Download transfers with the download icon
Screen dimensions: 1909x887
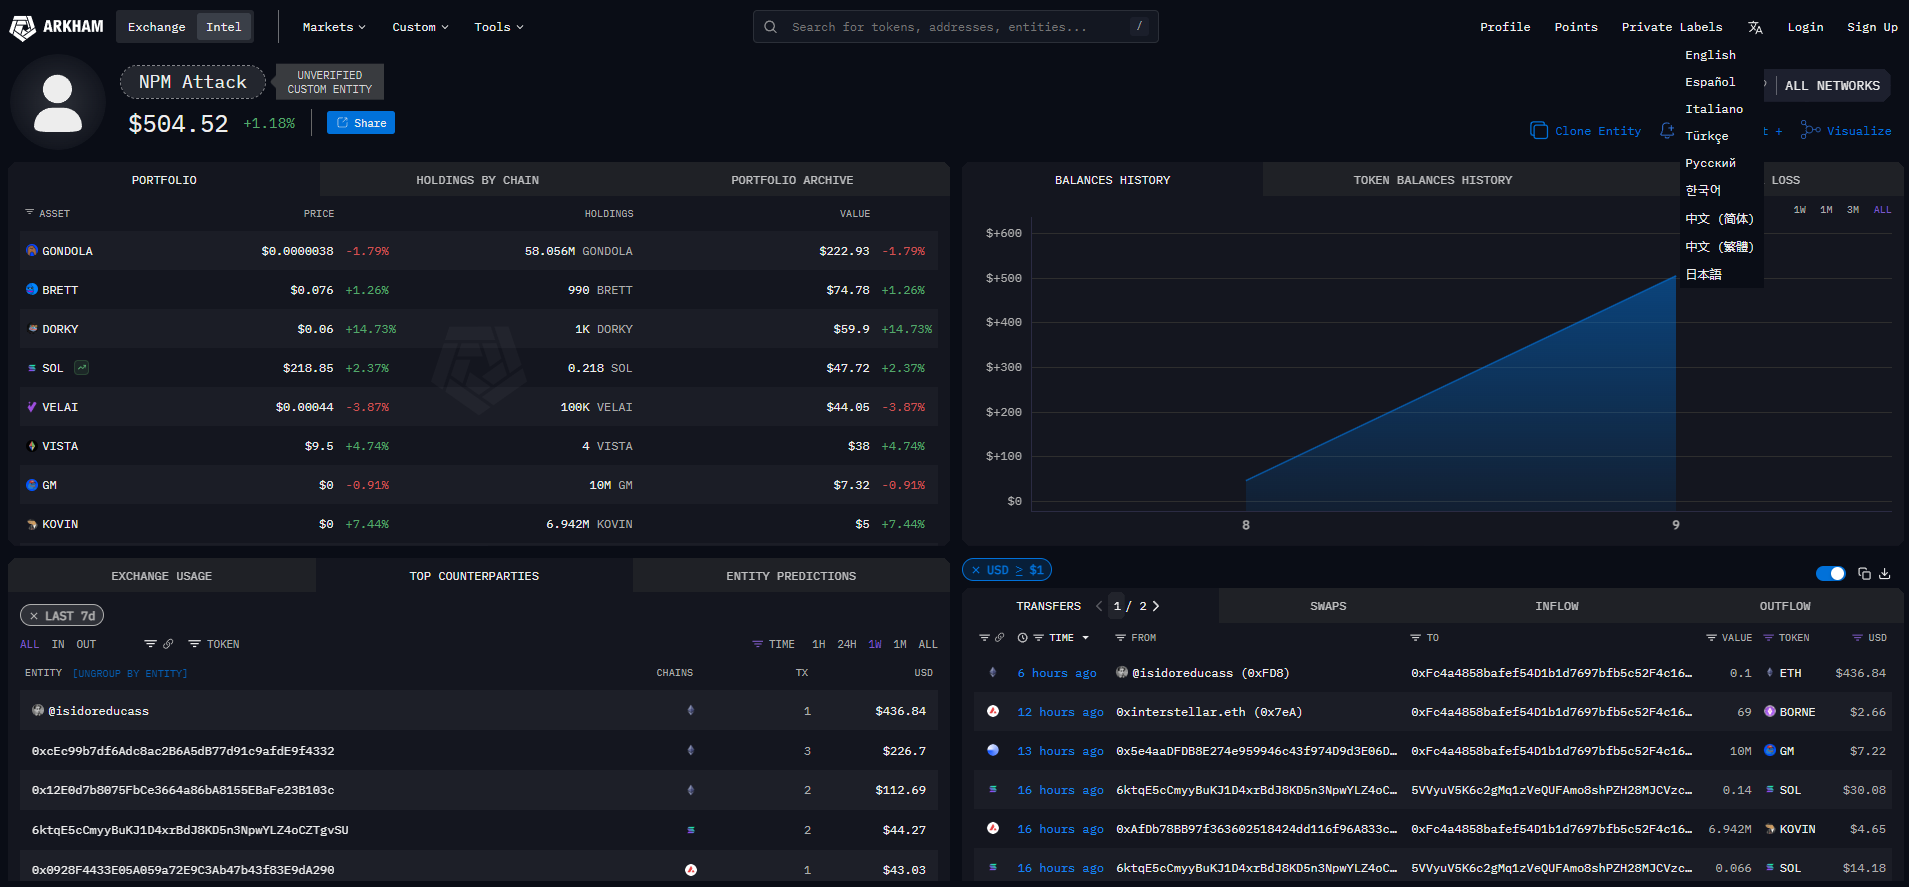pos(1885,573)
